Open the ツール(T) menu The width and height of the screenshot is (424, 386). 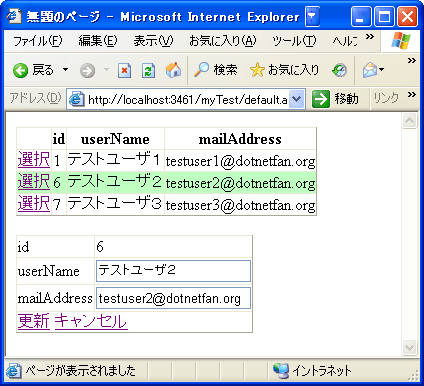click(x=294, y=41)
